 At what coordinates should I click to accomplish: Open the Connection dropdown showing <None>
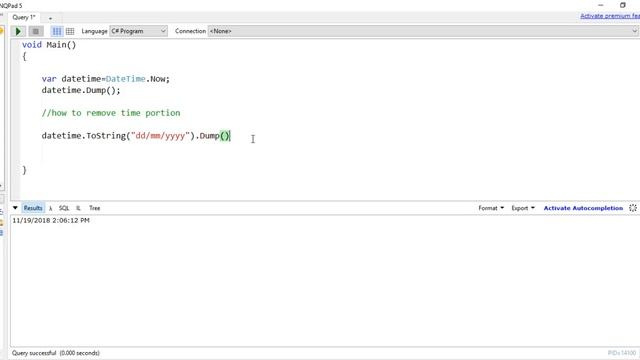[423, 31]
